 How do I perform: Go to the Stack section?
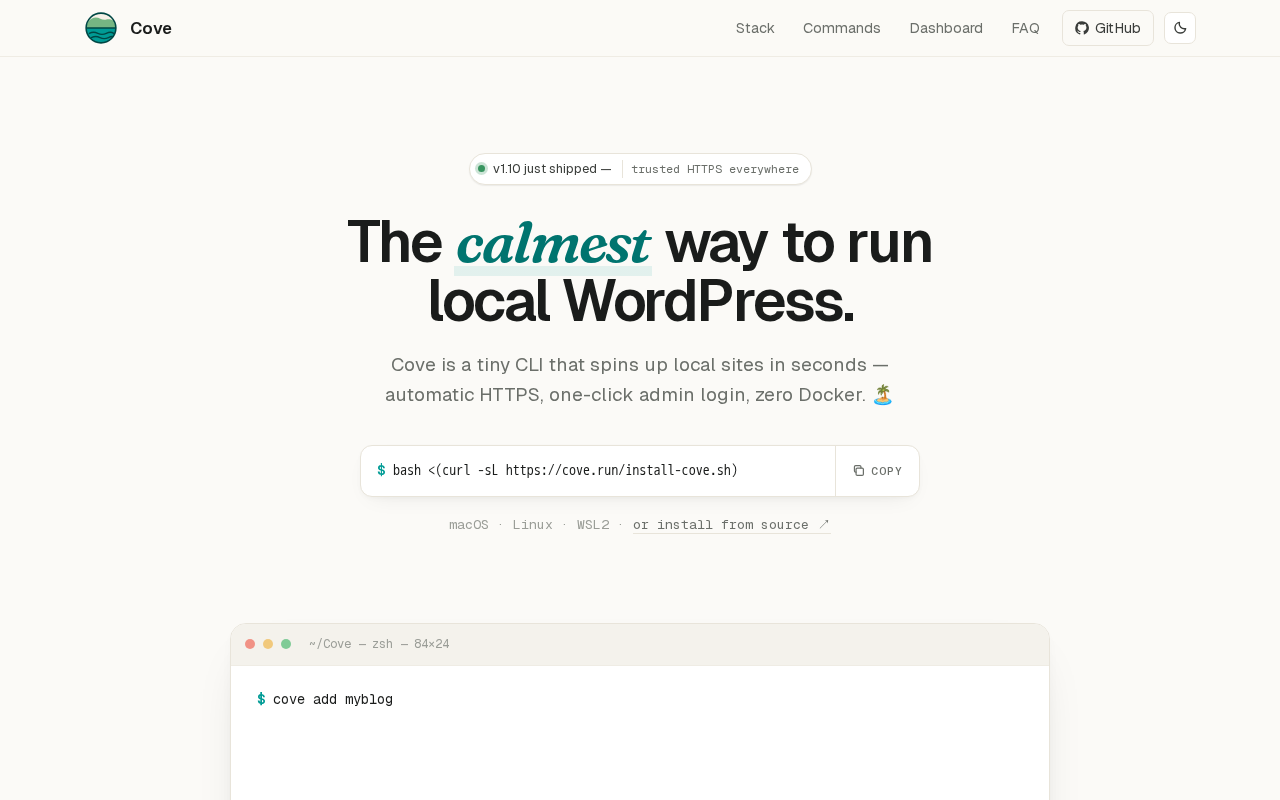click(x=755, y=28)
